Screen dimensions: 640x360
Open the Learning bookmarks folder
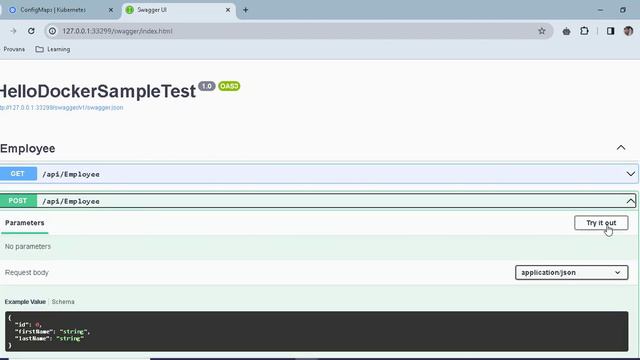[53, 49]
